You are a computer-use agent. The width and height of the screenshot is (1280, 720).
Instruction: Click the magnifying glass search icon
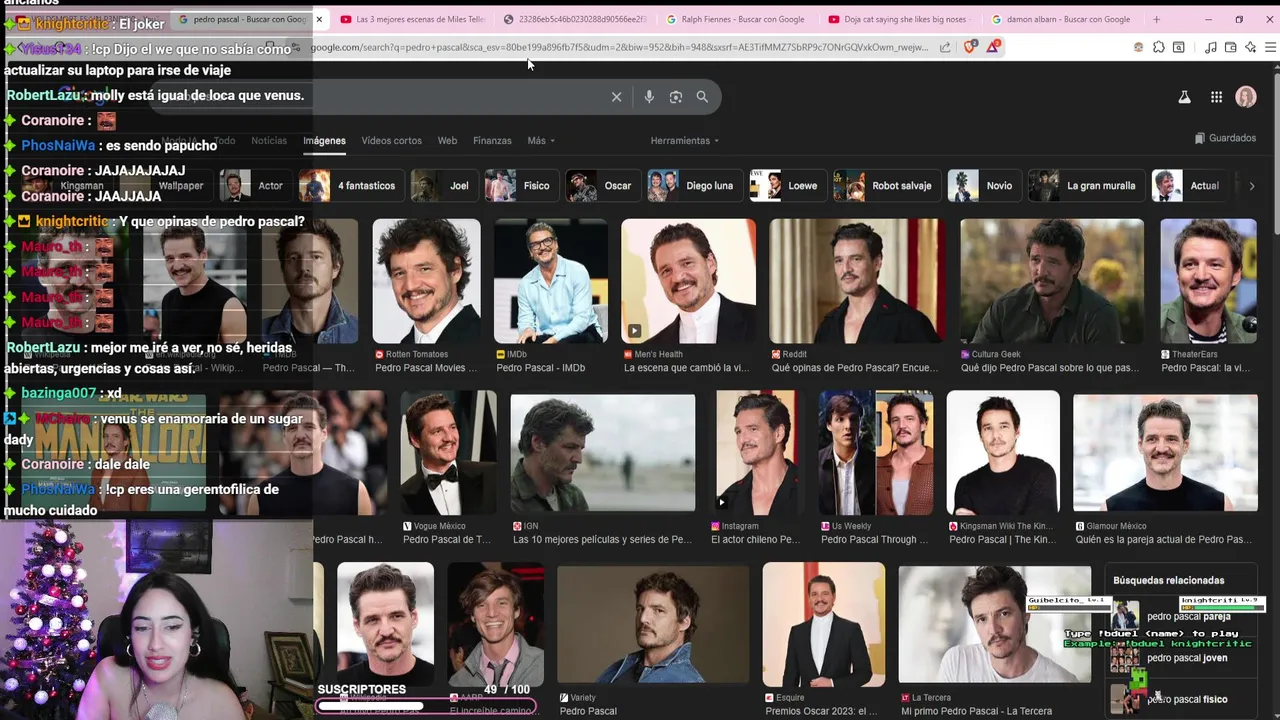[x=702, y=97]
